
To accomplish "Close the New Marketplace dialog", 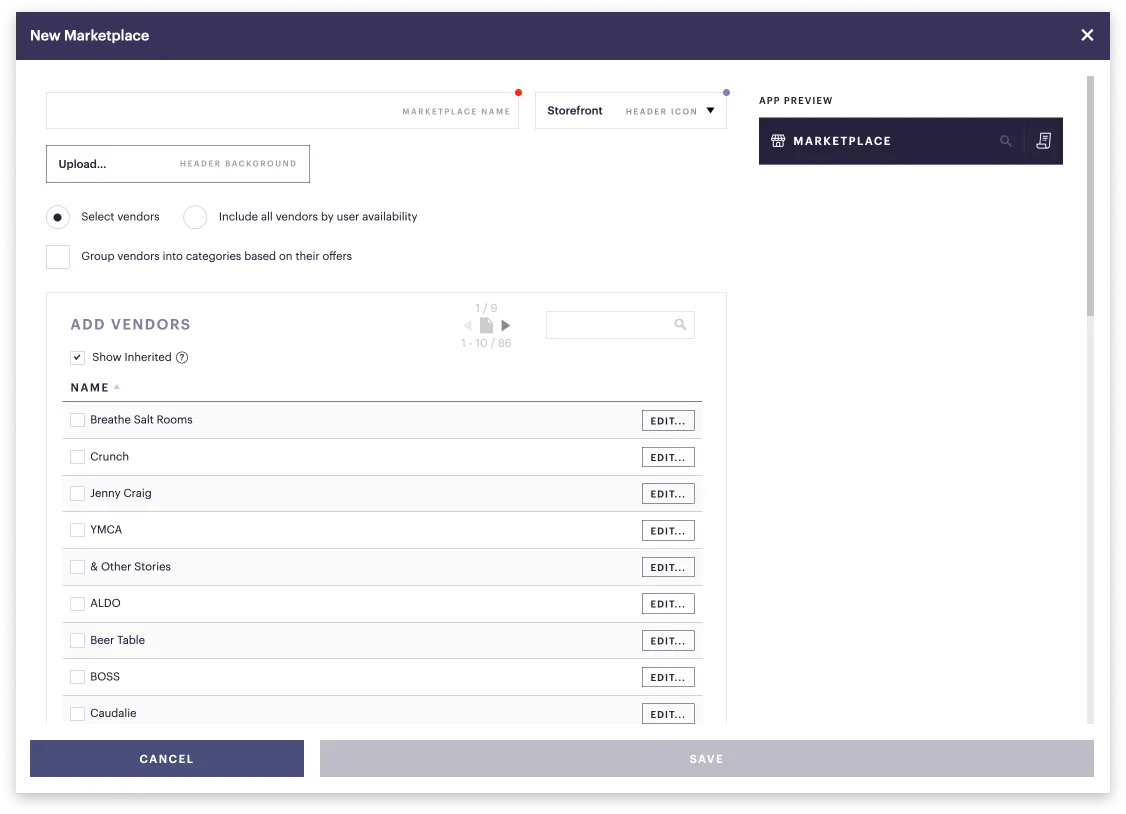I will tap(1087, 35).
